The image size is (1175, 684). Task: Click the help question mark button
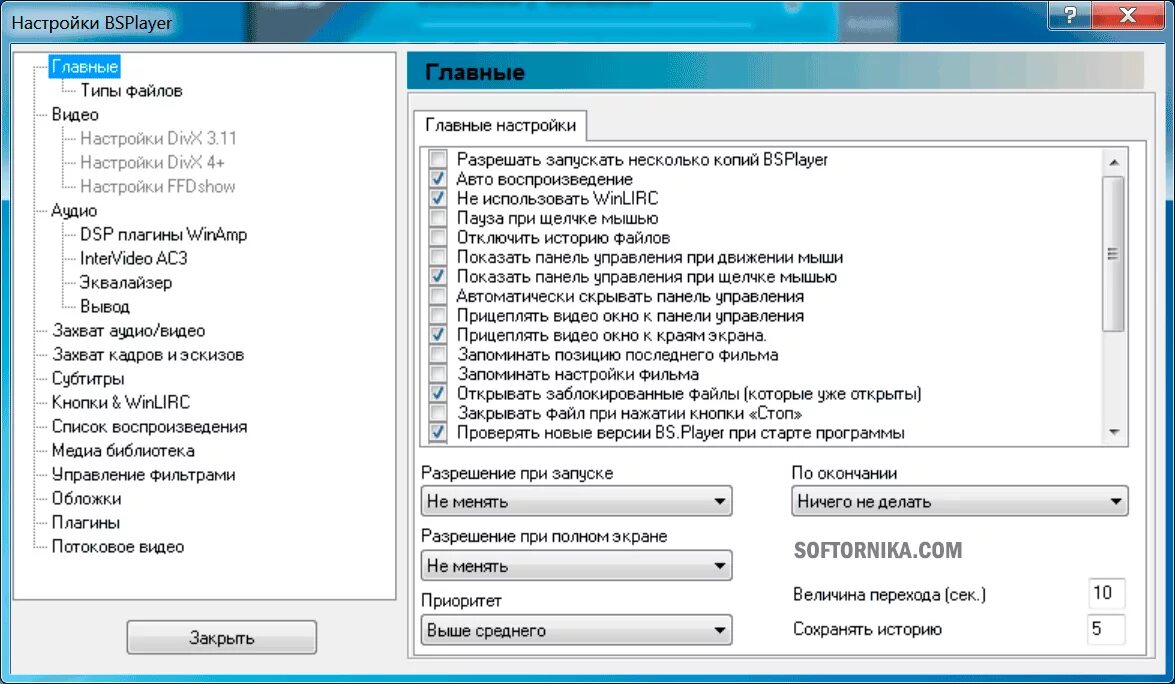click(1073, 16)
